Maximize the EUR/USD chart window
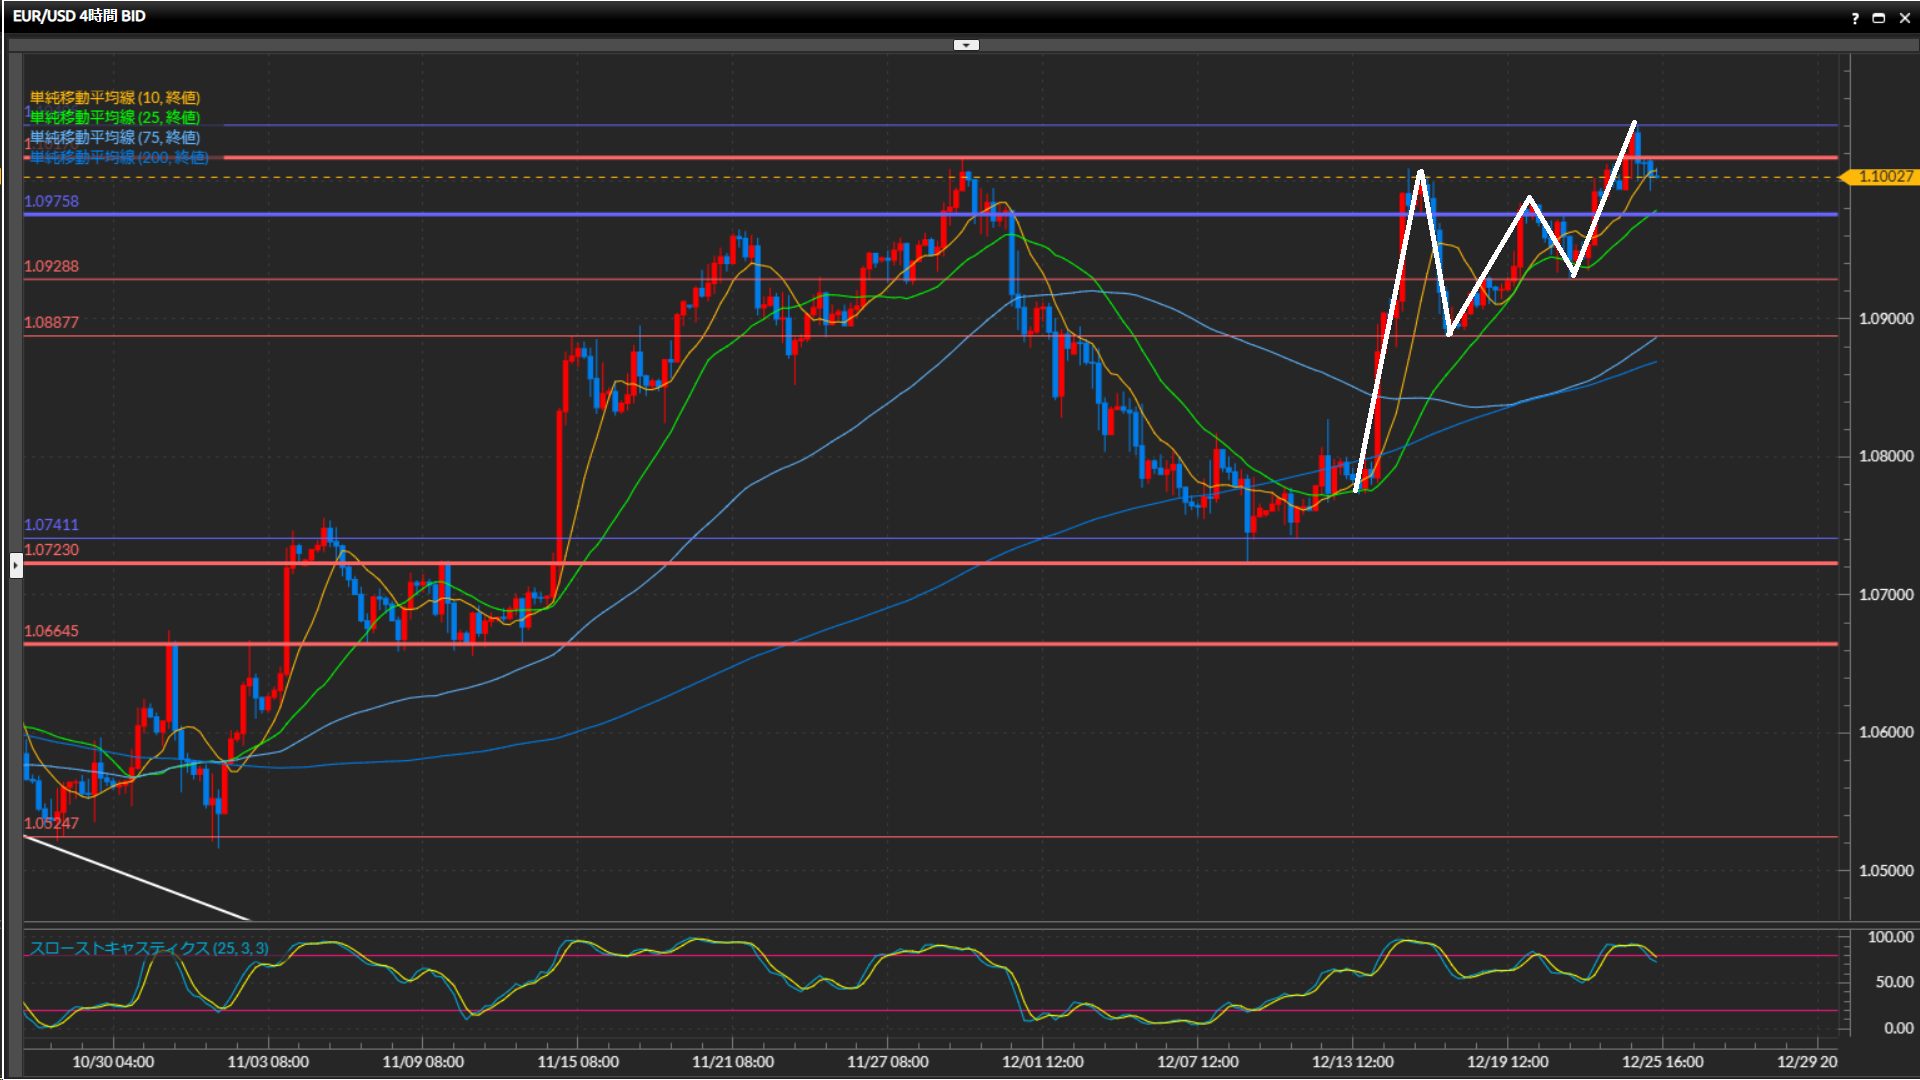The image size is (1920, 1080). (x=1879, y=17)
